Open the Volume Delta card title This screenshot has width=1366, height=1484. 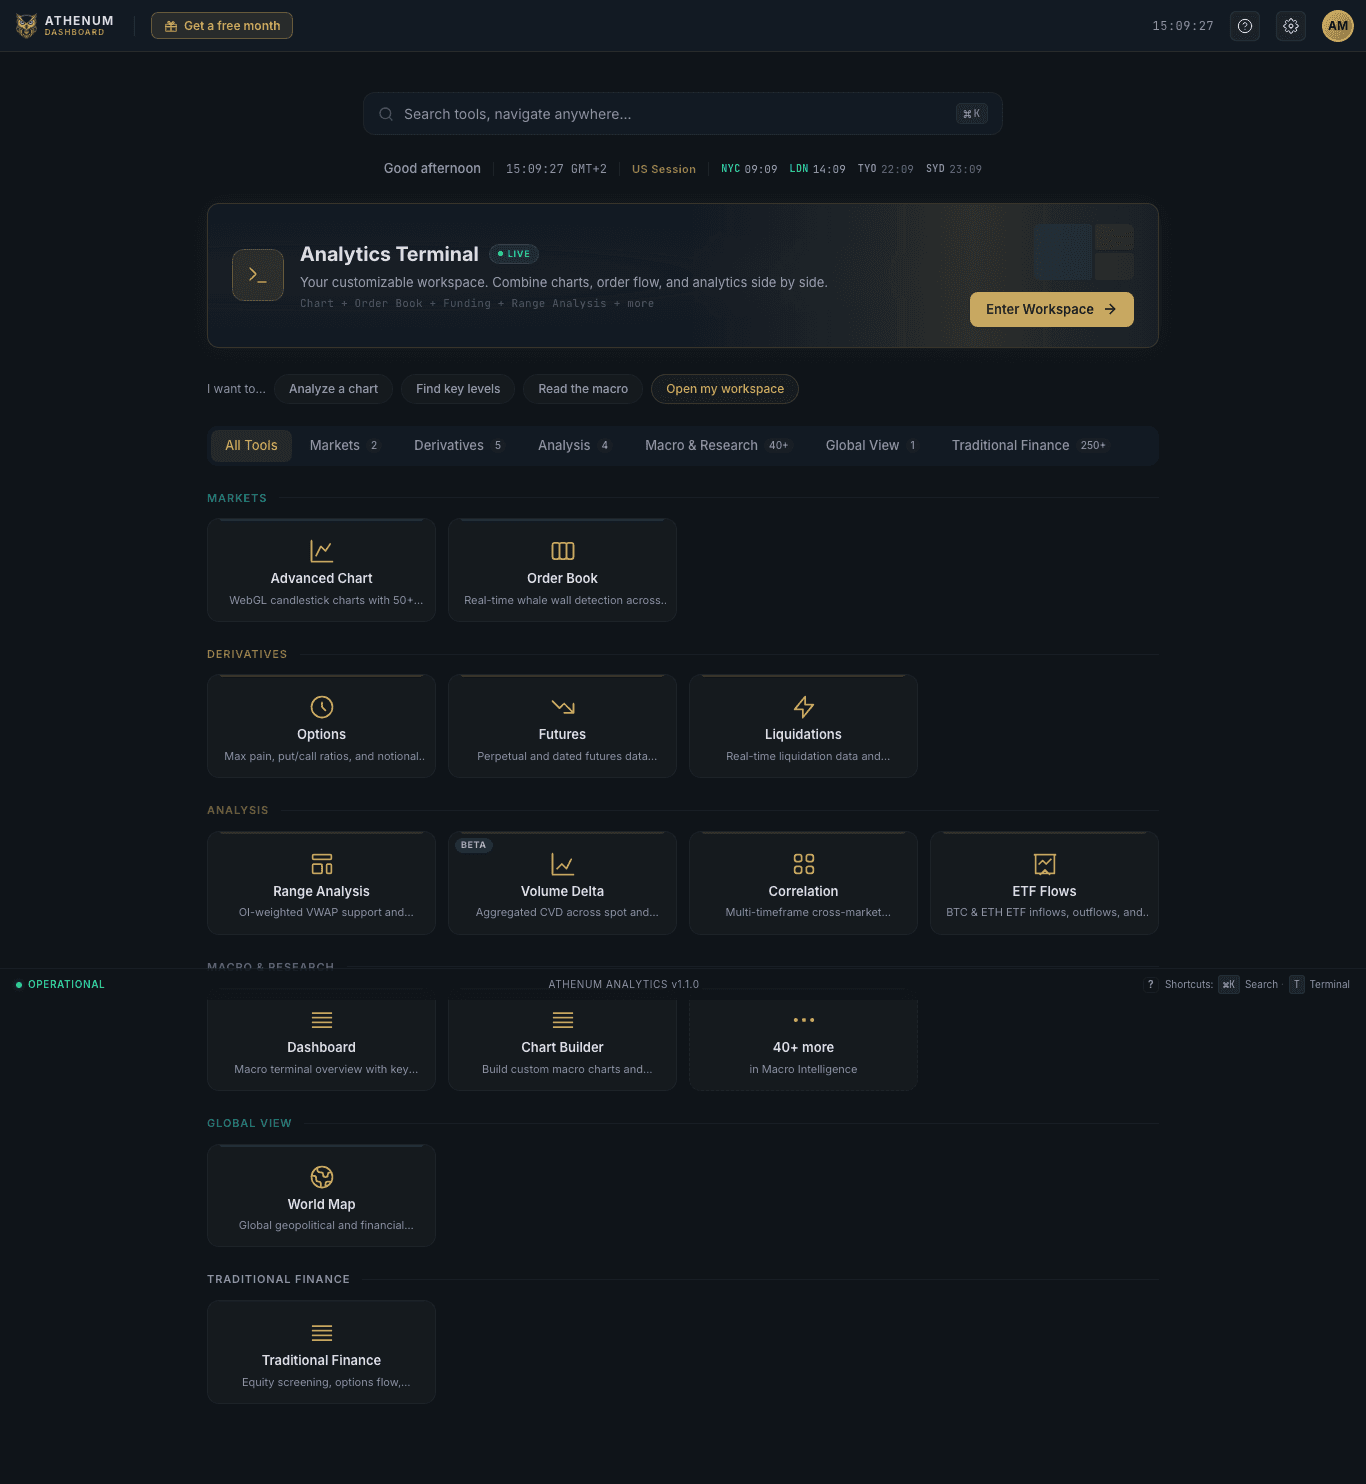[x=563, y=891]
